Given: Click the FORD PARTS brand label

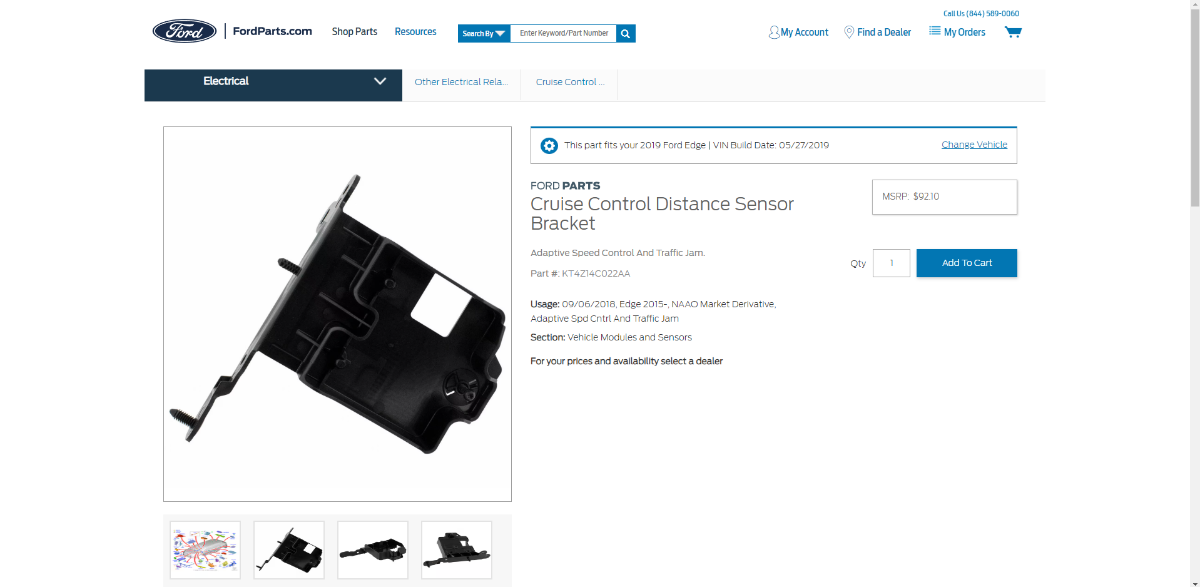Looking at the screenshot, I should (565, 186).
